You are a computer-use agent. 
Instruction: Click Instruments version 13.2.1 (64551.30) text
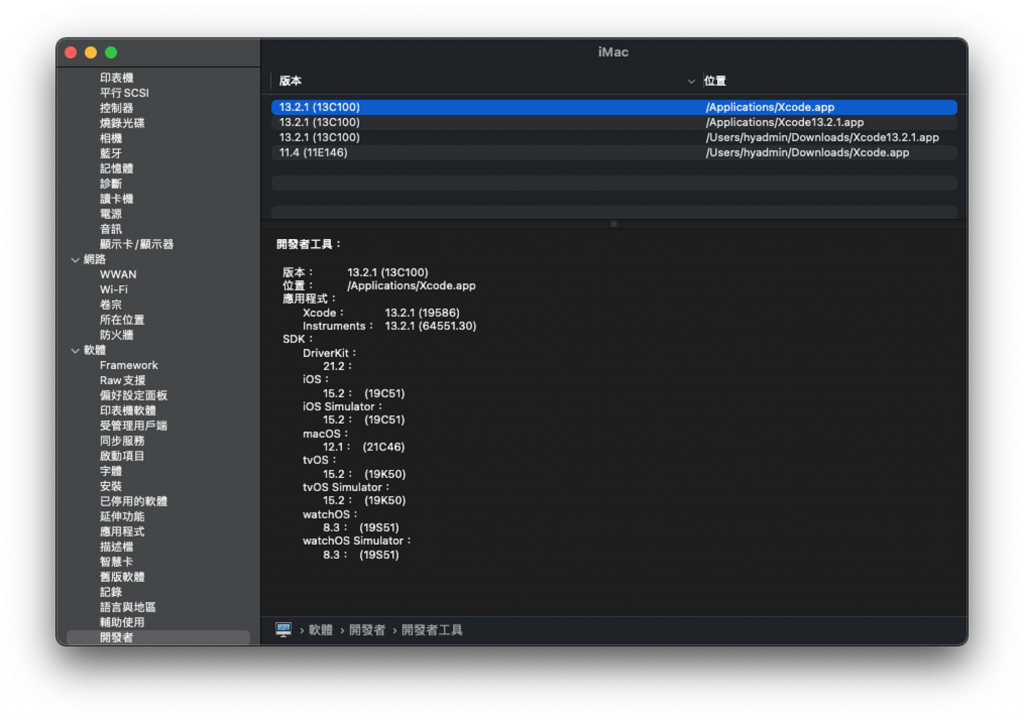coord(430,326)
